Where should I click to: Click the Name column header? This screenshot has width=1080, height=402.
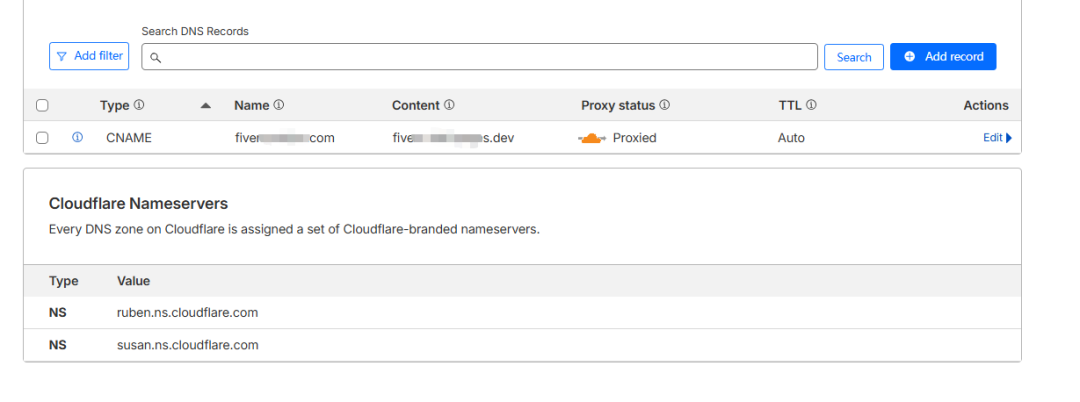coord(252,105)
